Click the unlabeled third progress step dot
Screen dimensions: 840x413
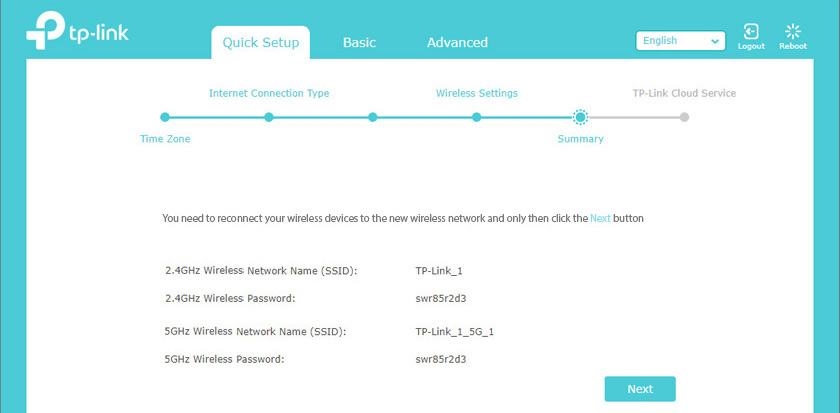click(x=373, y=117)
